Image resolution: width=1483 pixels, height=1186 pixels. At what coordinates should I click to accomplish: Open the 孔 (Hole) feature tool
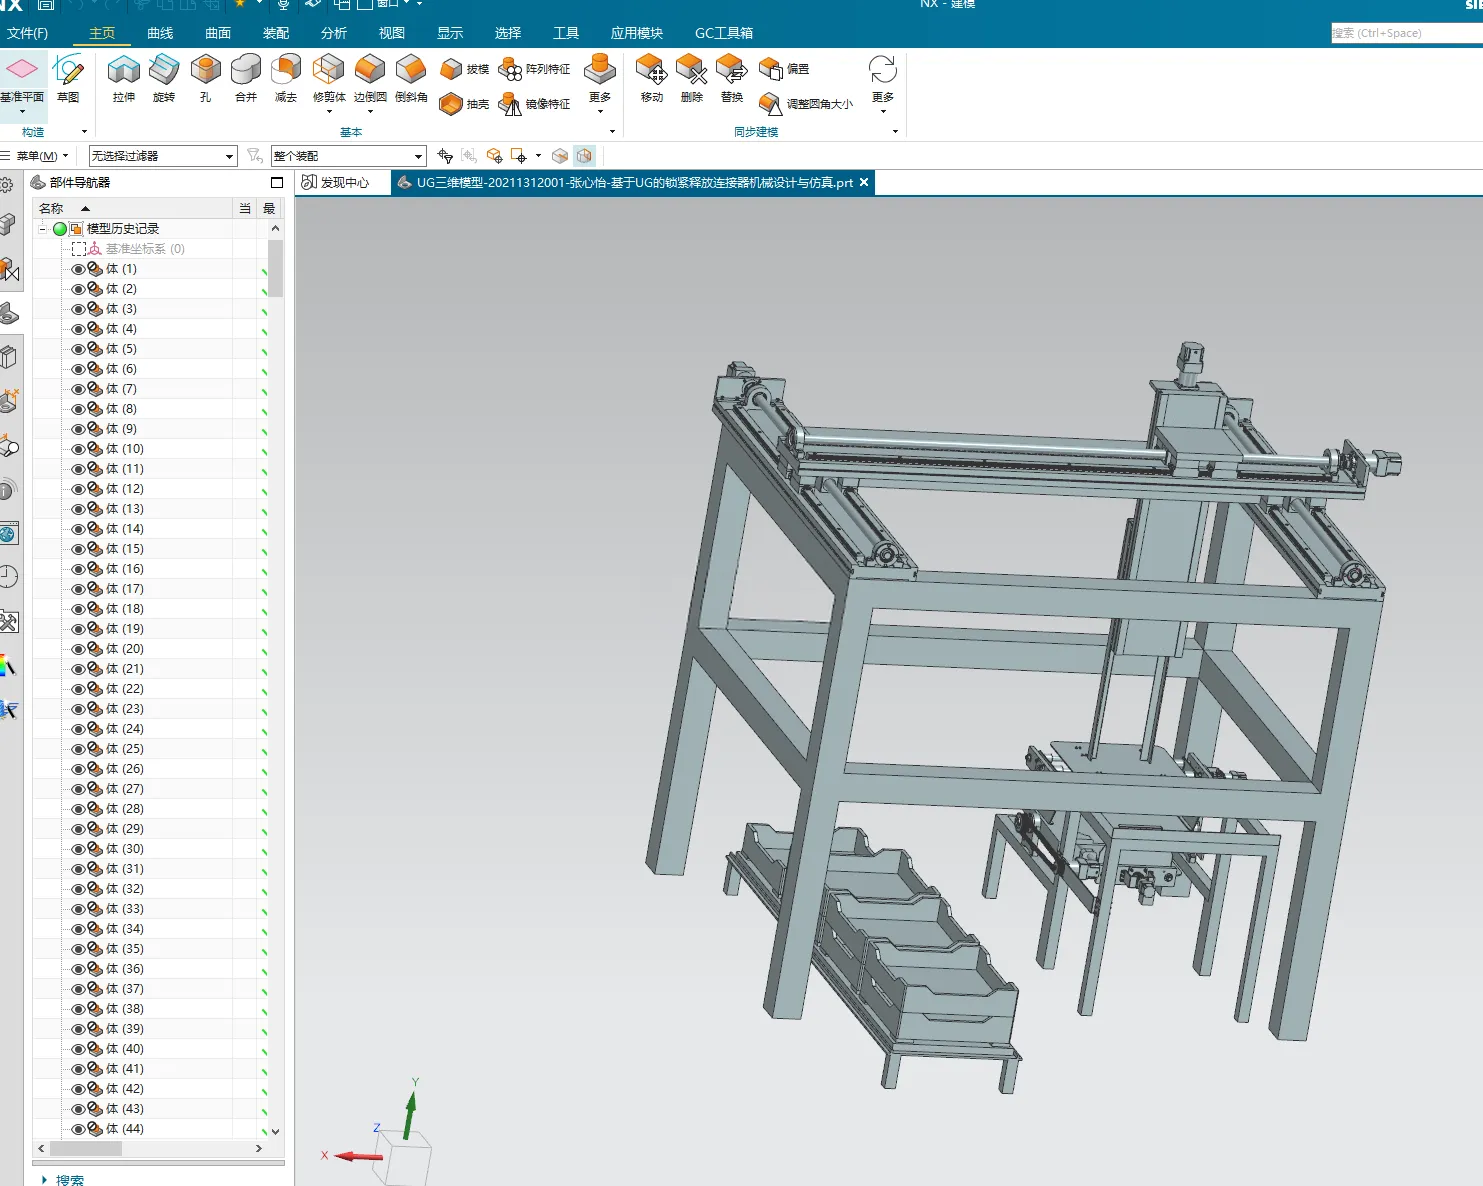coord(205,78)
